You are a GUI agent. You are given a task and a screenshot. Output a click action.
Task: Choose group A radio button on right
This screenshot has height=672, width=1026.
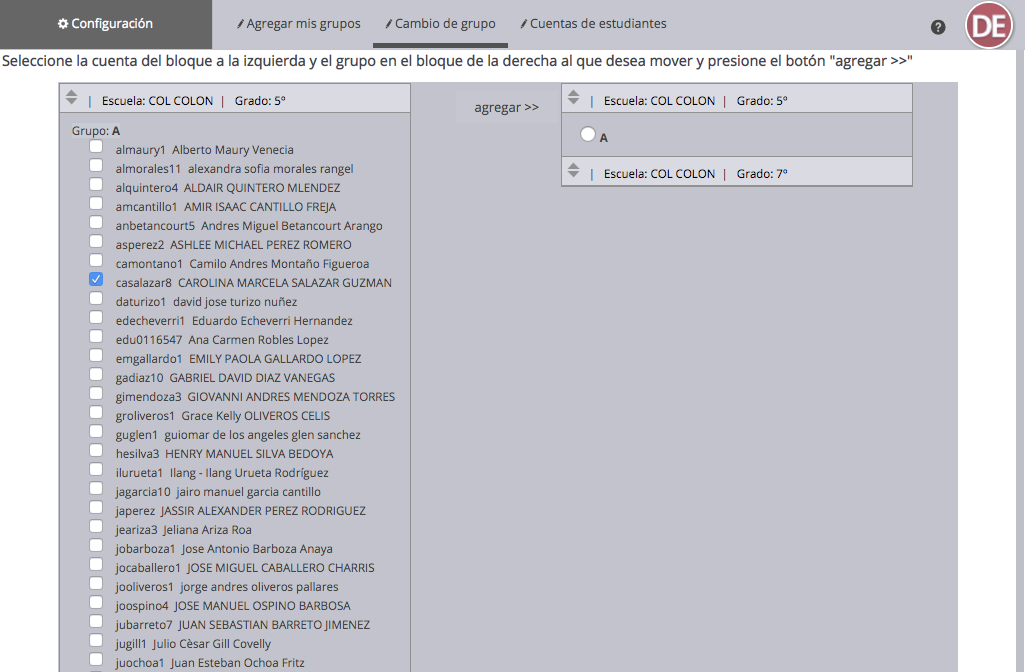coord(587,134)
